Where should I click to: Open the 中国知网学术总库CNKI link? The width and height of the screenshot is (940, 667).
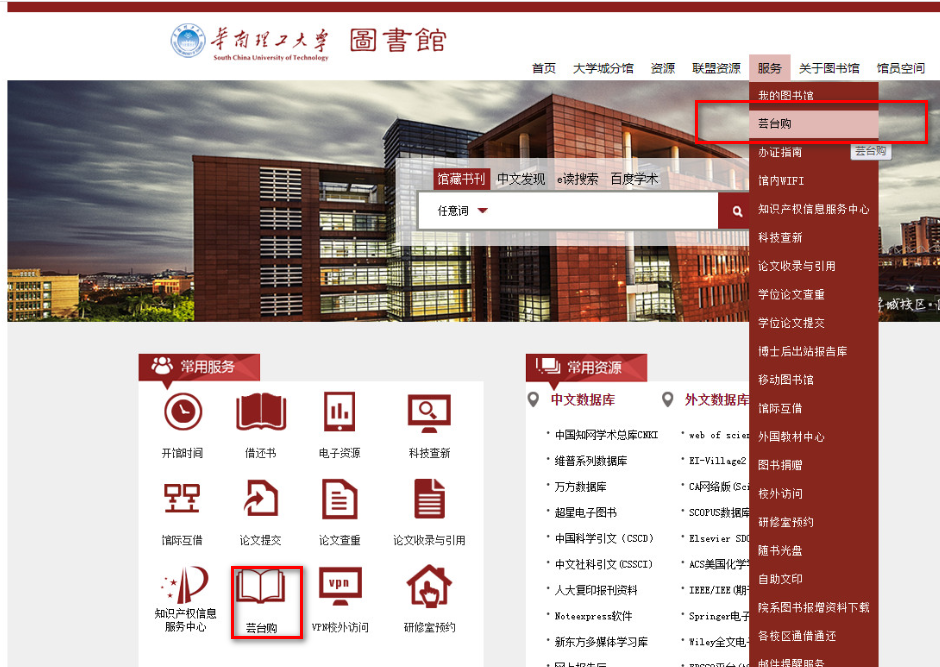coord(606,434)
